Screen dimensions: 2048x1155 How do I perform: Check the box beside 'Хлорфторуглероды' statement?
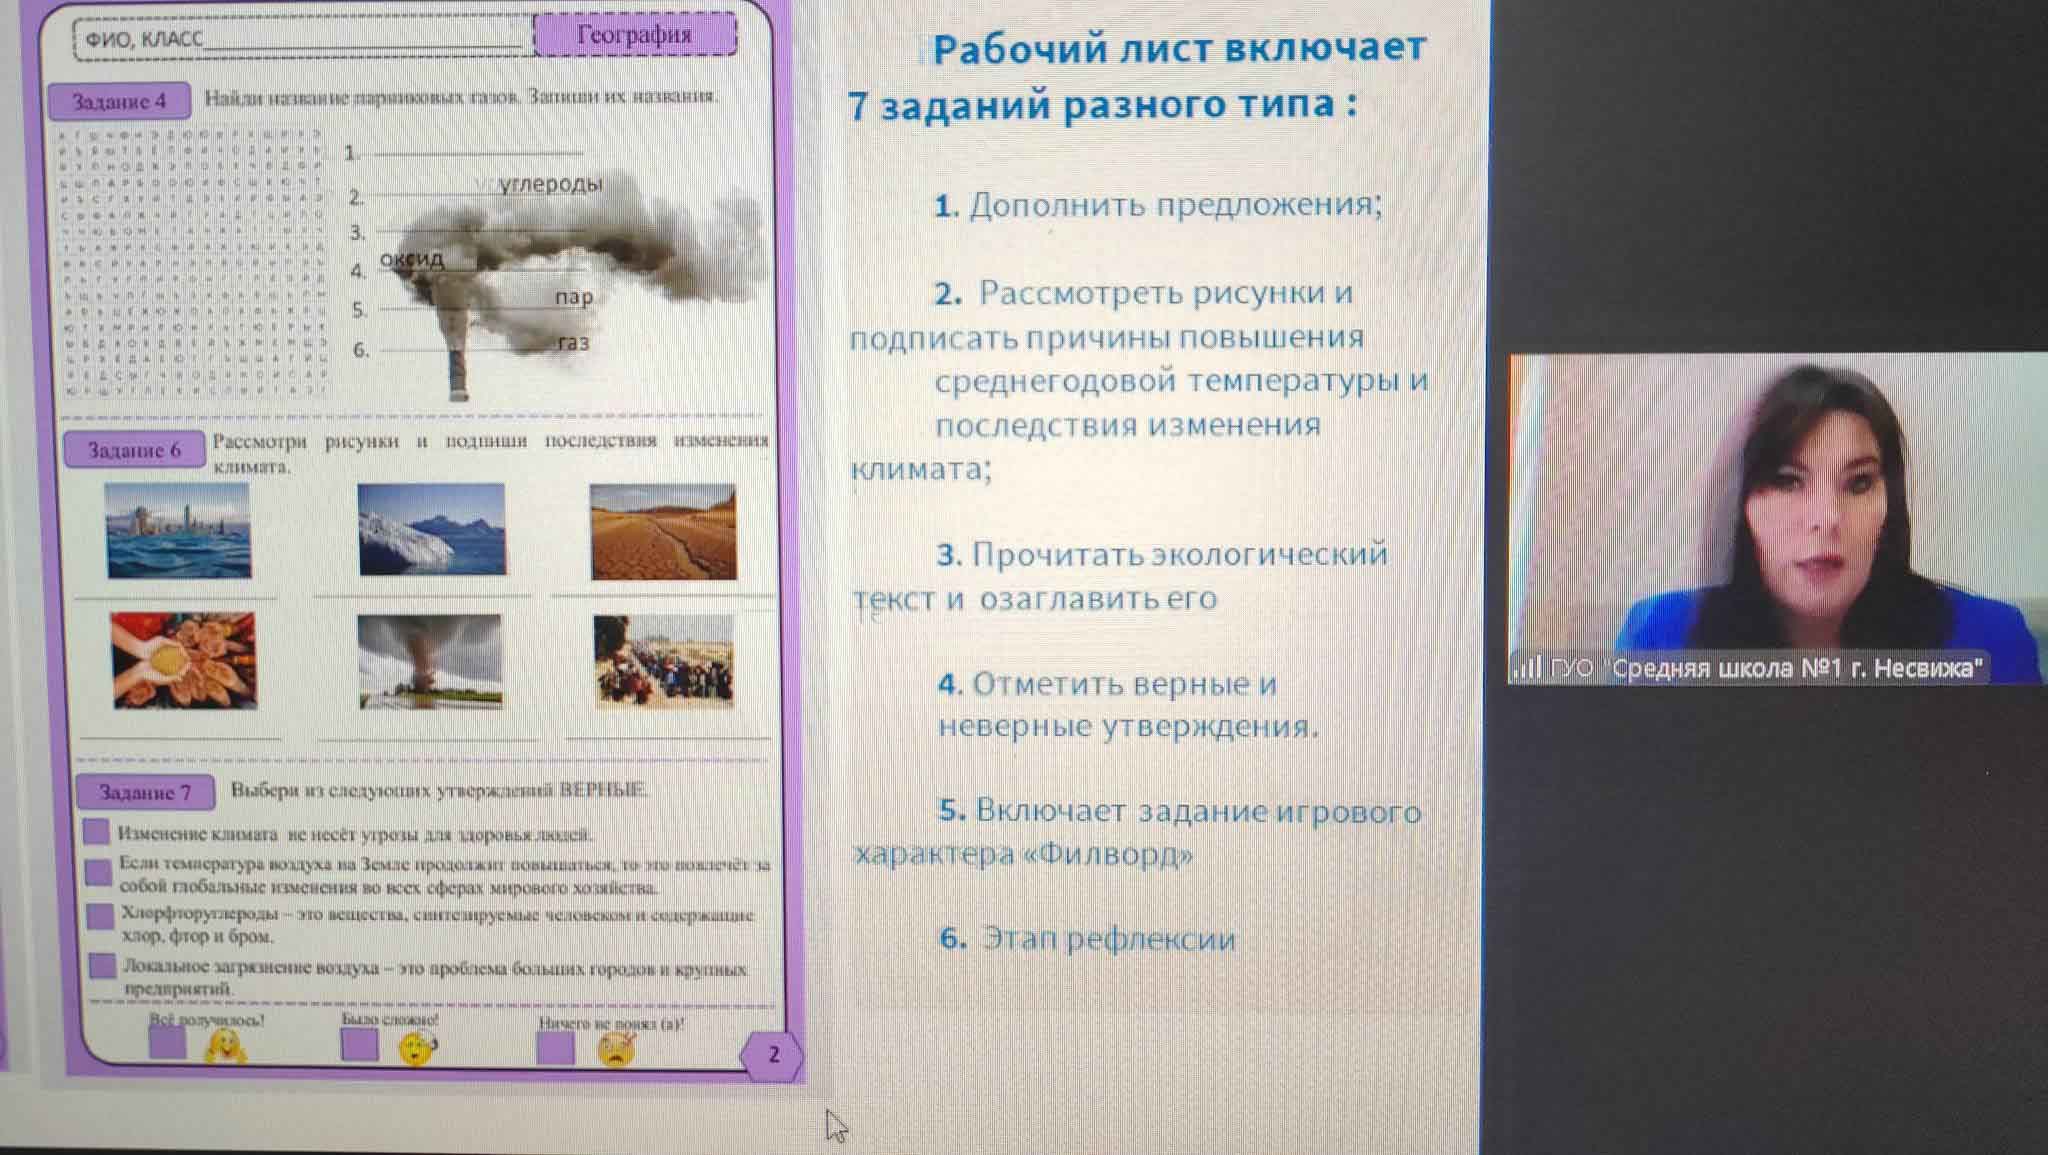[99, 916]
